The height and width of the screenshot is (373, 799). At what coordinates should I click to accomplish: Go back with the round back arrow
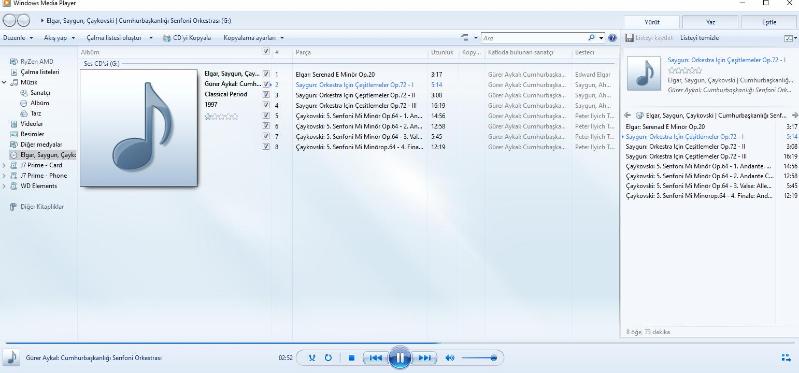pyautogui.click(x=10, y=20)
